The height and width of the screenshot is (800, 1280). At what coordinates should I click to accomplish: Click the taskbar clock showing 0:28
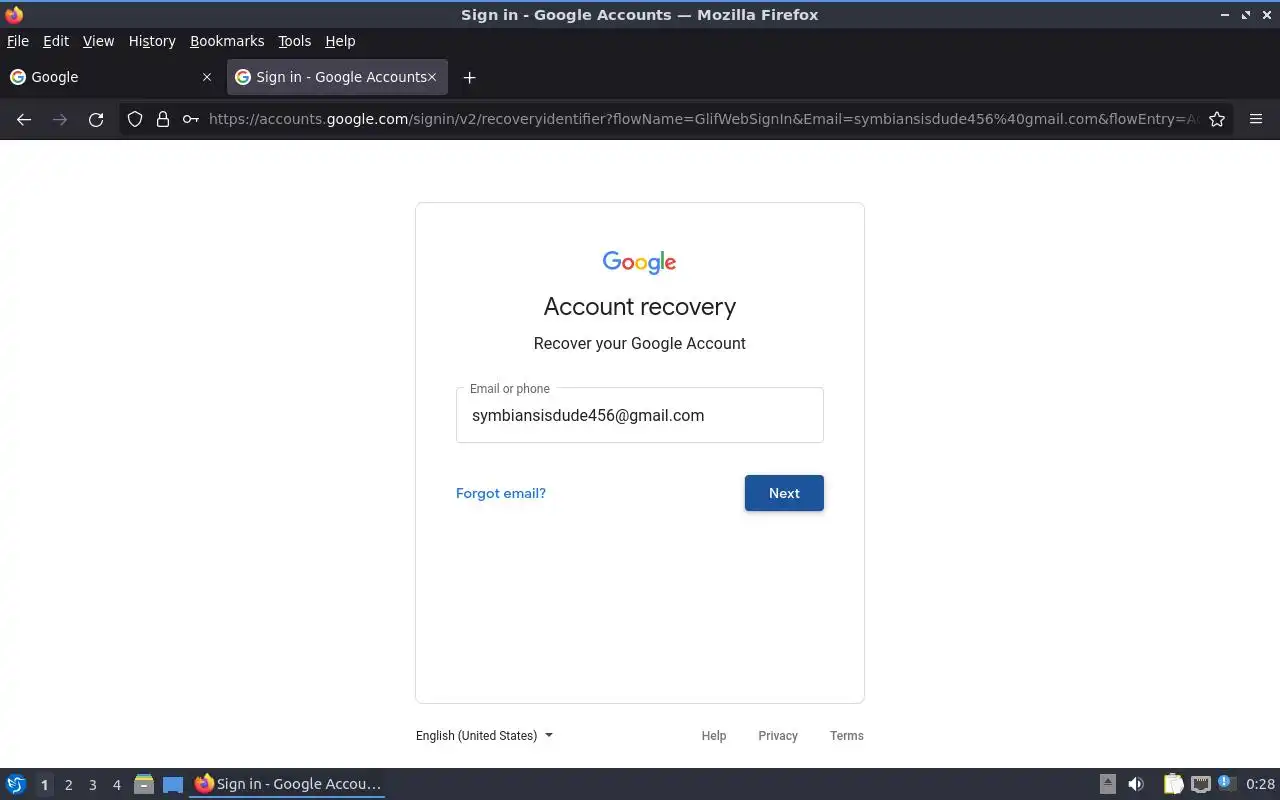coord(1260,784)
